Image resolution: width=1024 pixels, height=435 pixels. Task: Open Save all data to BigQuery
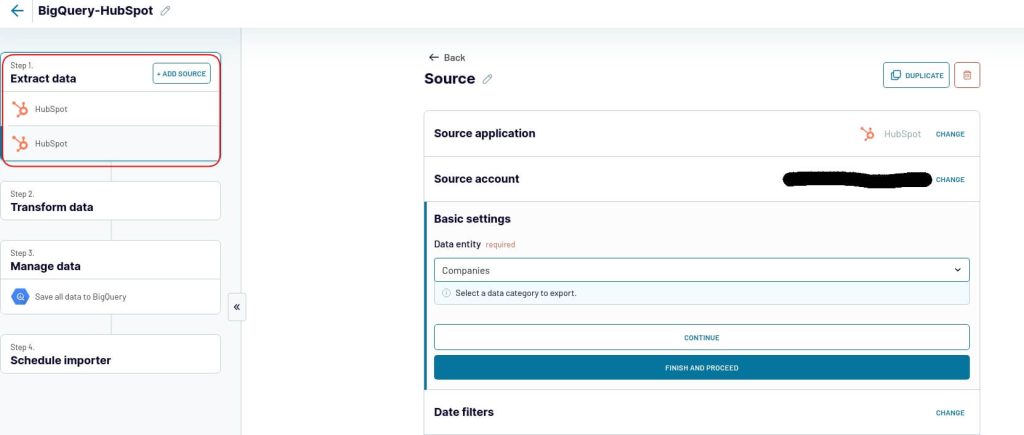[110, 297]
